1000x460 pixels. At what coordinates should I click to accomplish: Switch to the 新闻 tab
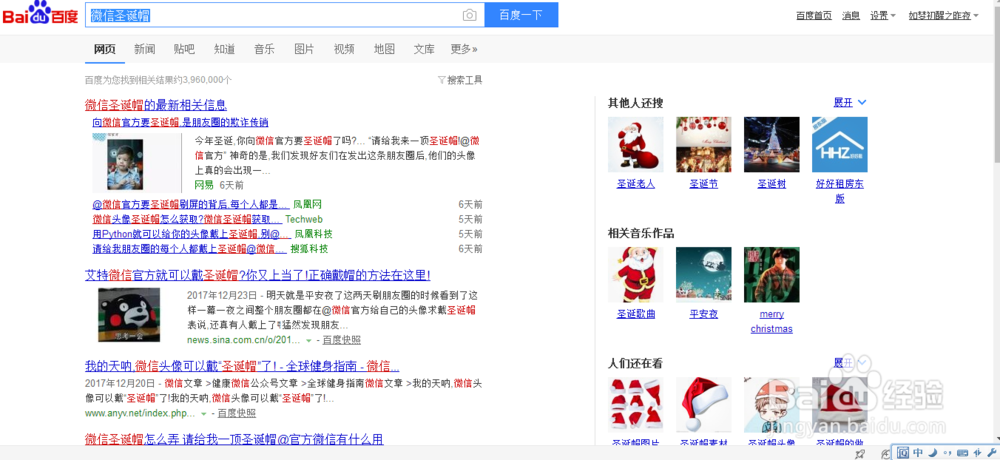[x=145, y=49]
